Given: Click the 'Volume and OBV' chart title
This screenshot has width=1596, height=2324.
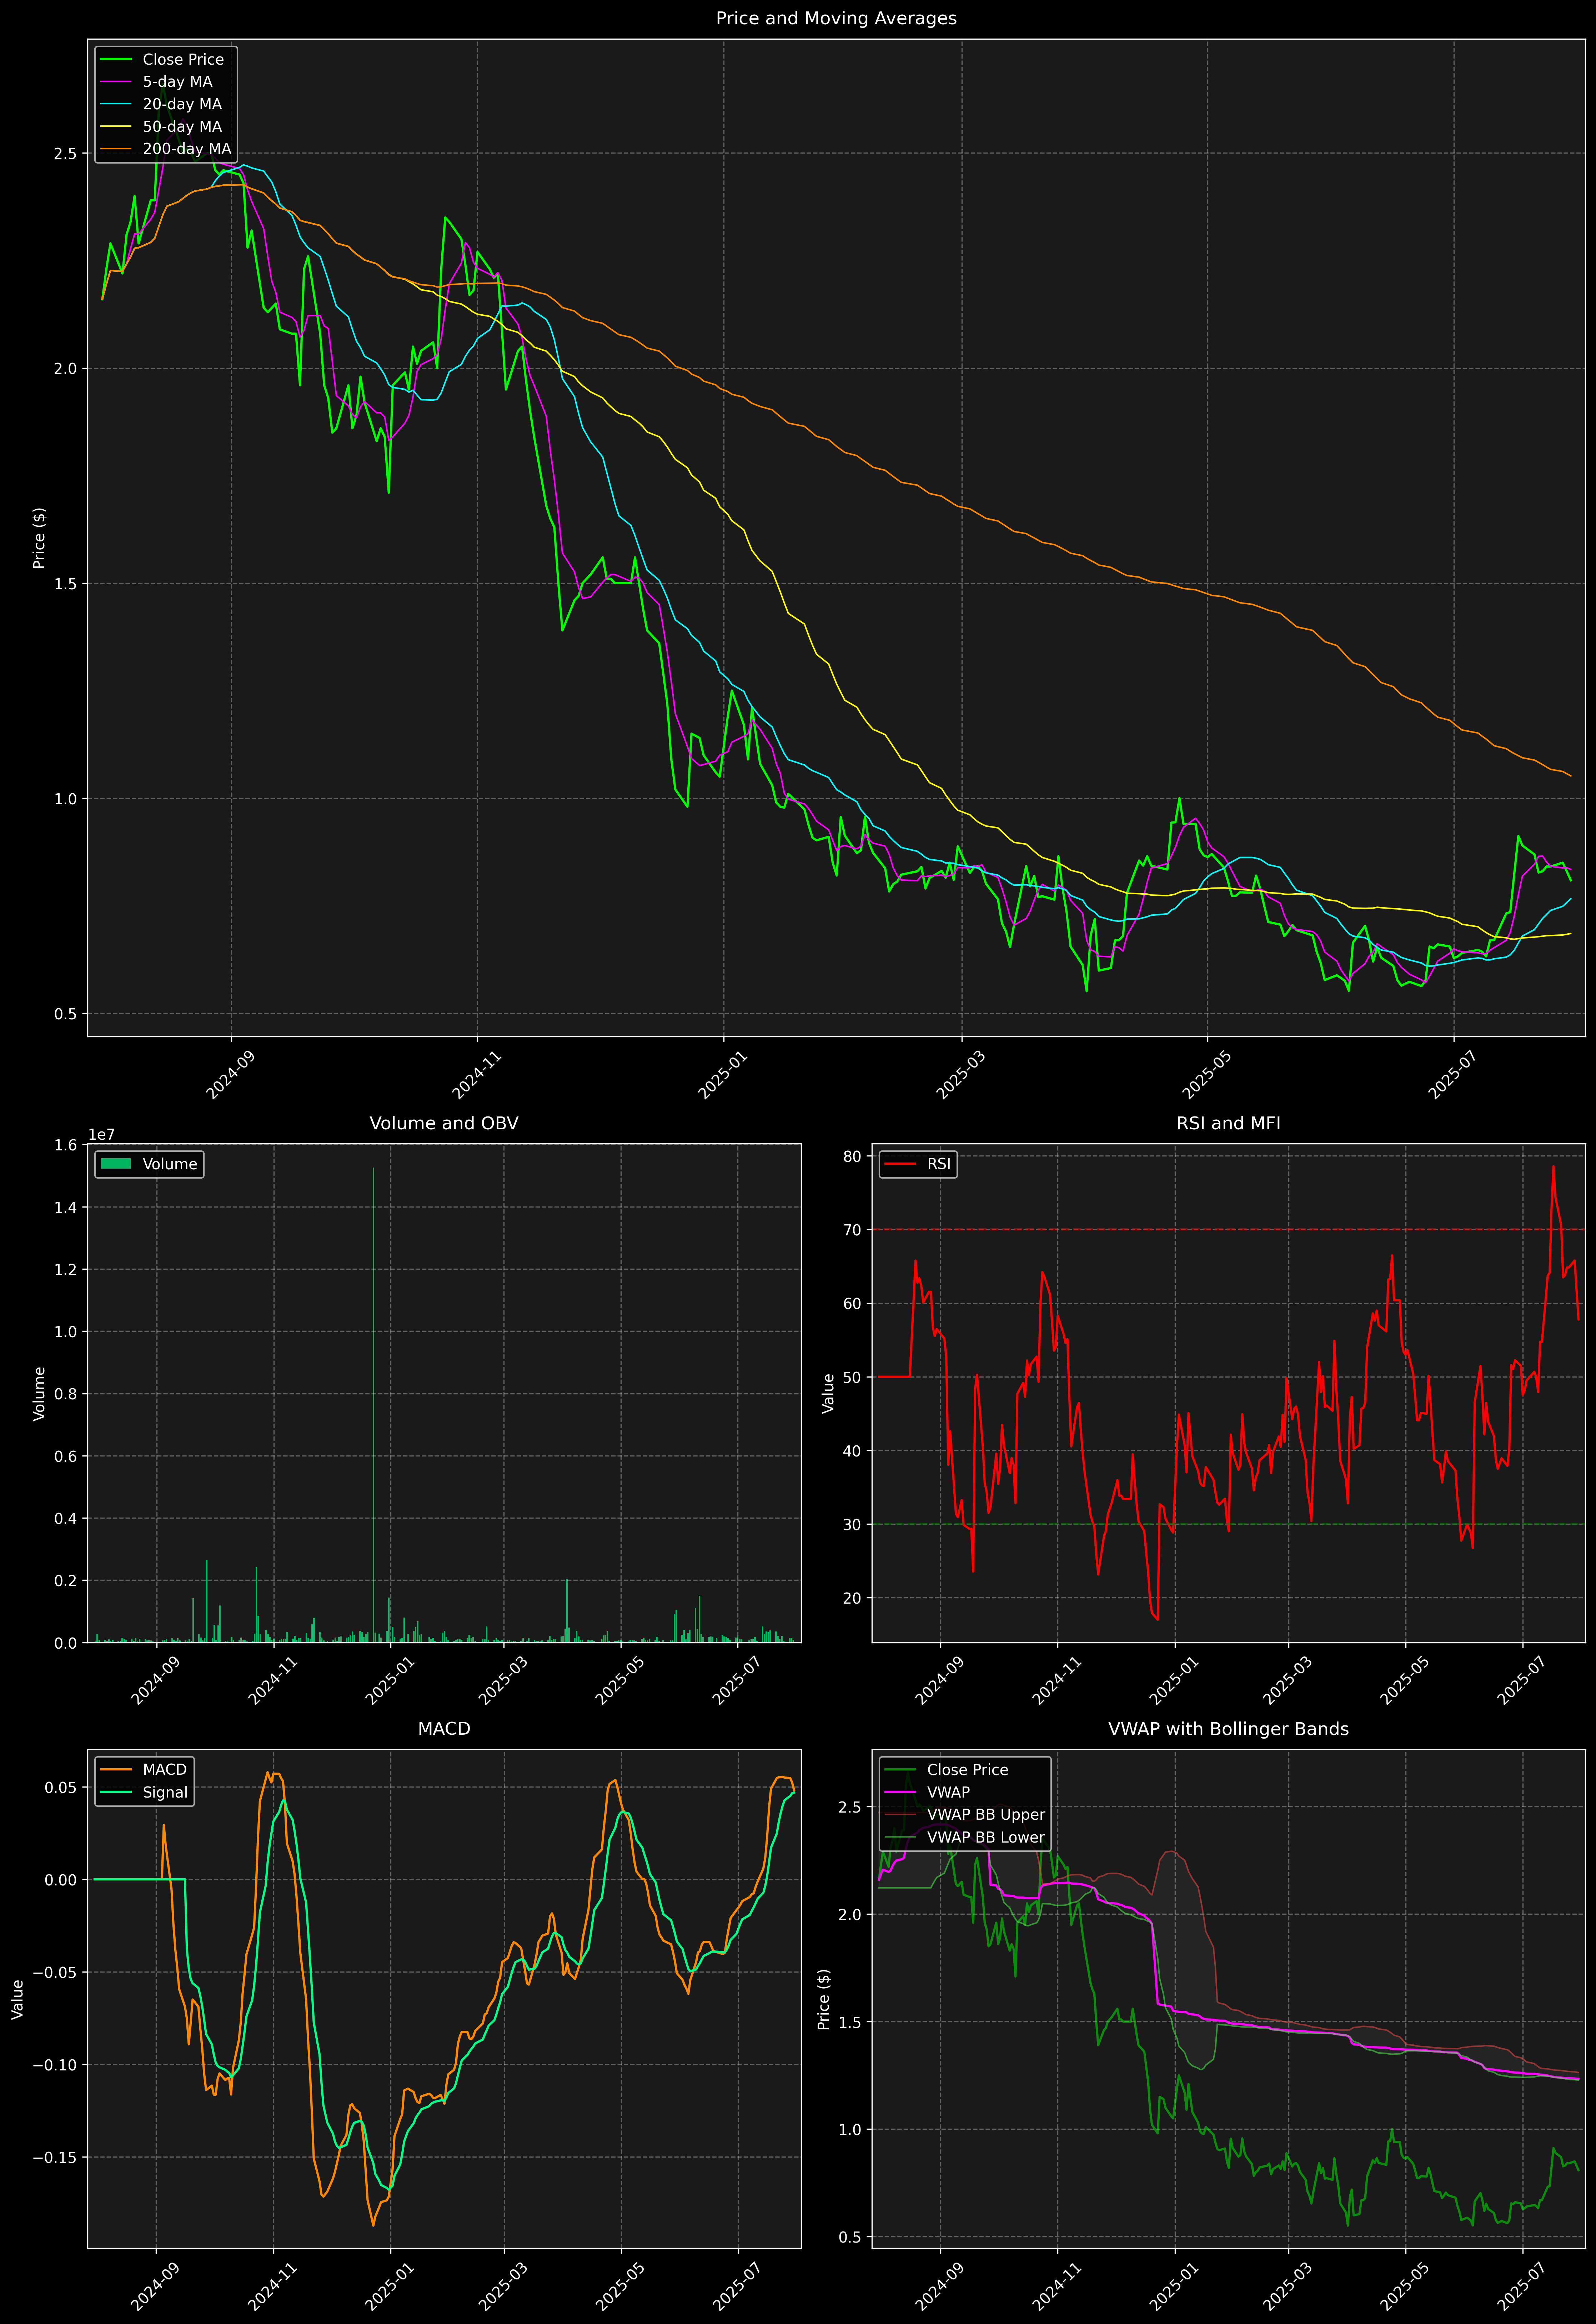Looking at the screenshot, I should 444,1123.
